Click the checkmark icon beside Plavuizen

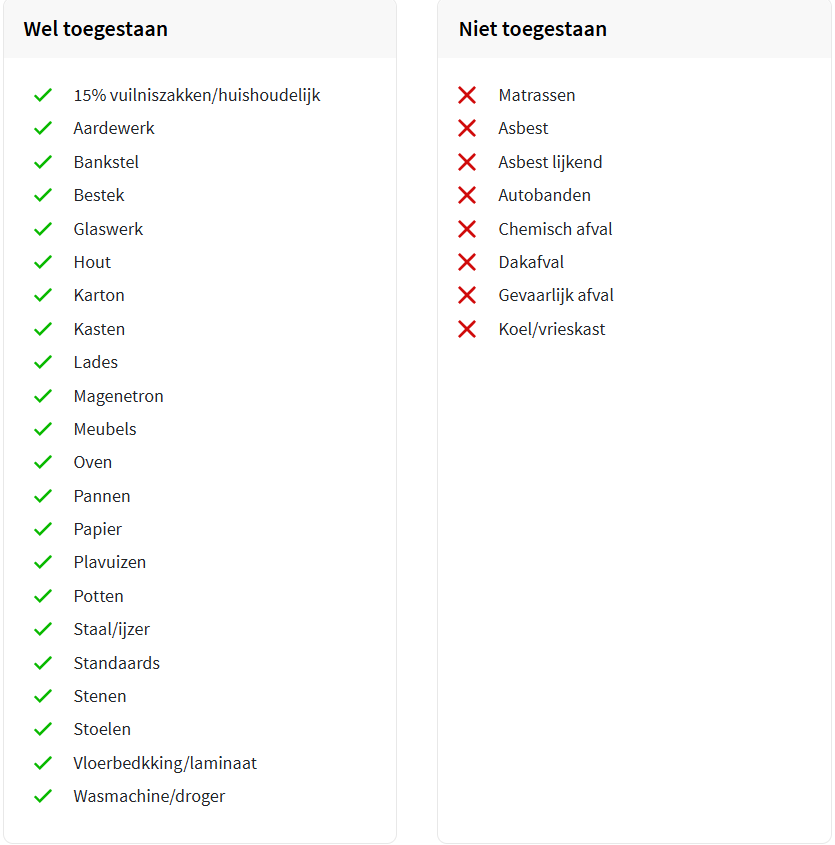[43, 562]
